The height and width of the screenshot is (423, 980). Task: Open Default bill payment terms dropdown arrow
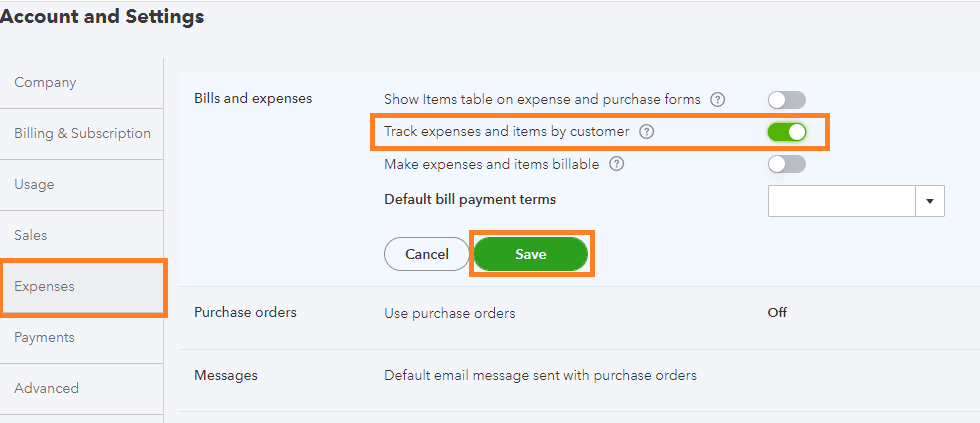point(930,201)
